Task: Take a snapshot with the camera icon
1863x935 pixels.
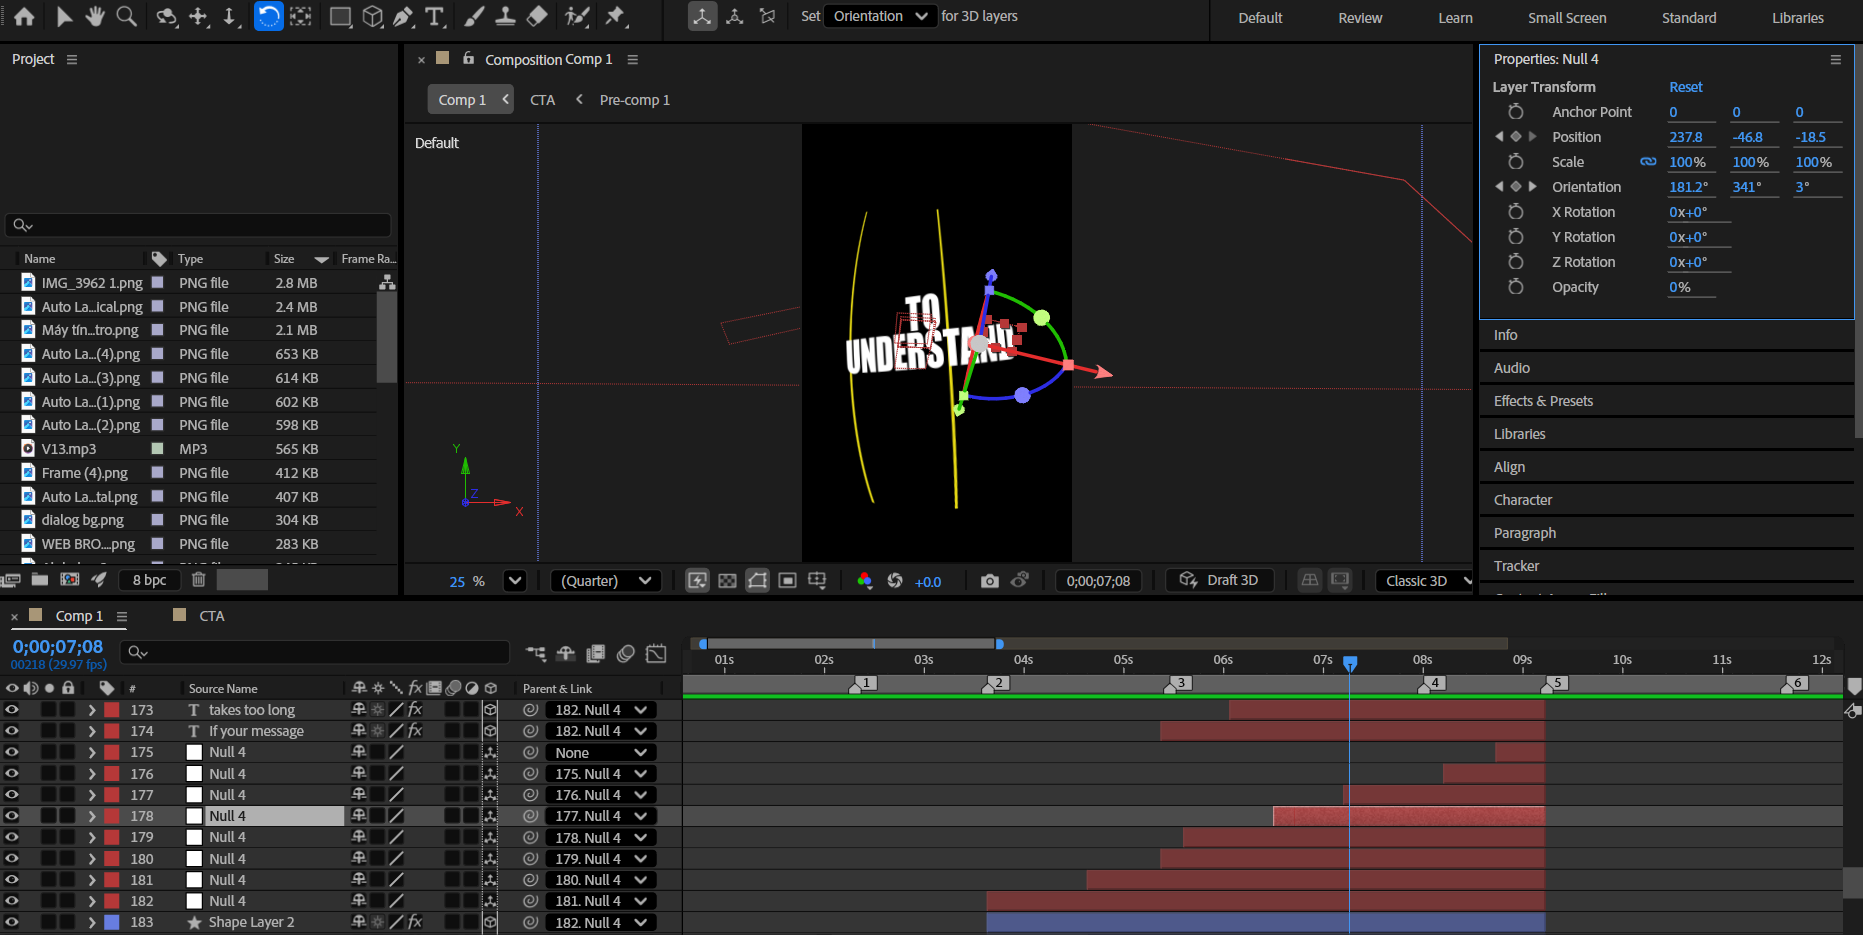Action: pyautogui.click(x=989, y=581)
